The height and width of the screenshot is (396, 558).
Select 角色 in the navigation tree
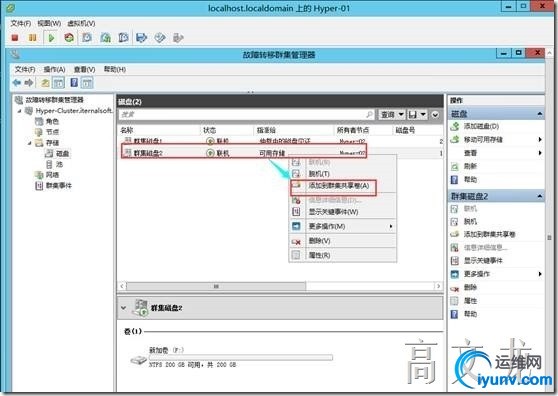click(52, 121)
